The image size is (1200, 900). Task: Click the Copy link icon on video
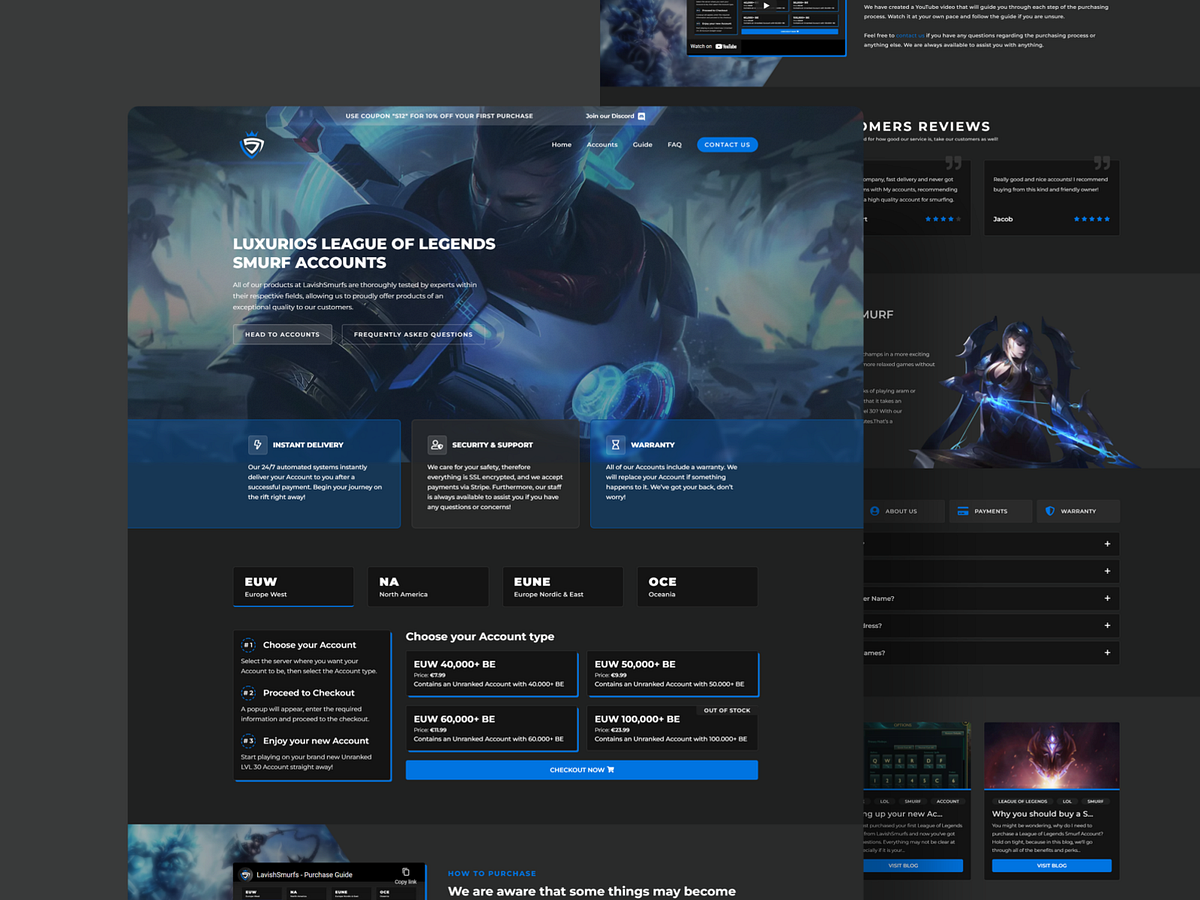click(405, 873)
